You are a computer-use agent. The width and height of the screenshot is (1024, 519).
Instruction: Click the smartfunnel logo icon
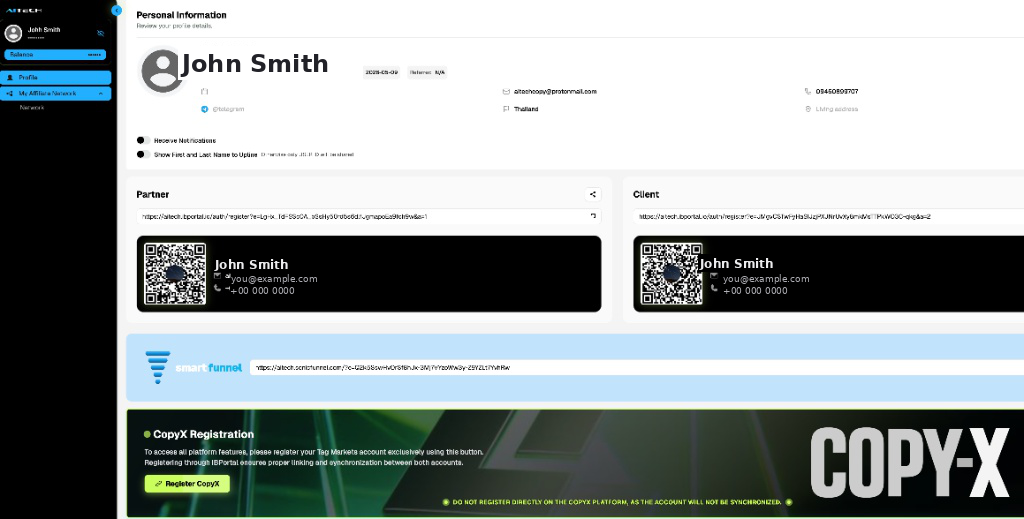point(157,367)
